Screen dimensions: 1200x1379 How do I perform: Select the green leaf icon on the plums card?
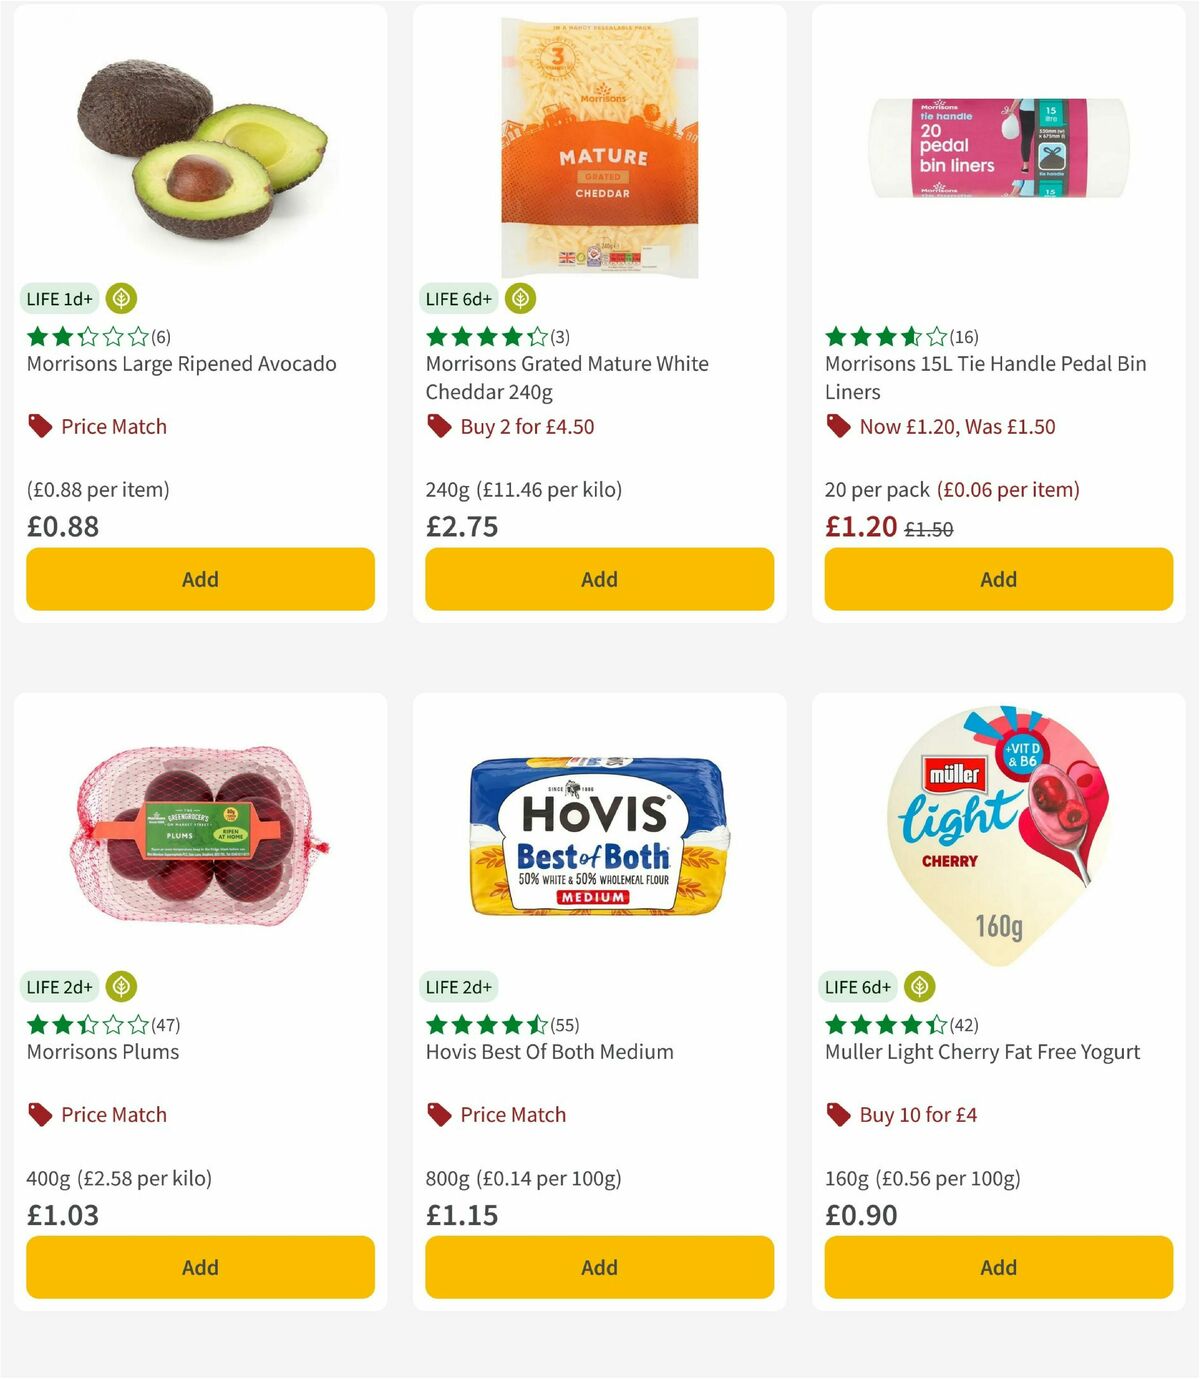(x=120, y=985)
